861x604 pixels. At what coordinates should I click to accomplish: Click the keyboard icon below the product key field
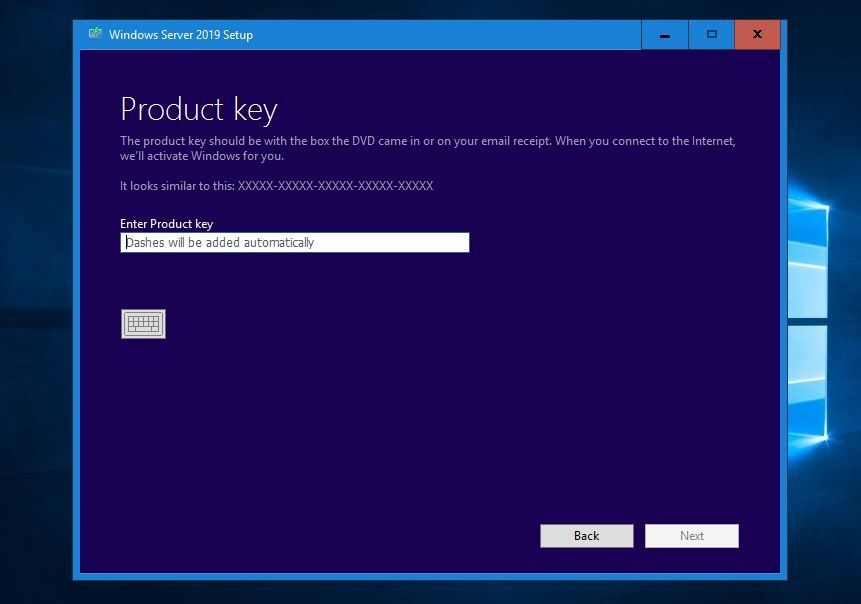tap(143, 323)
